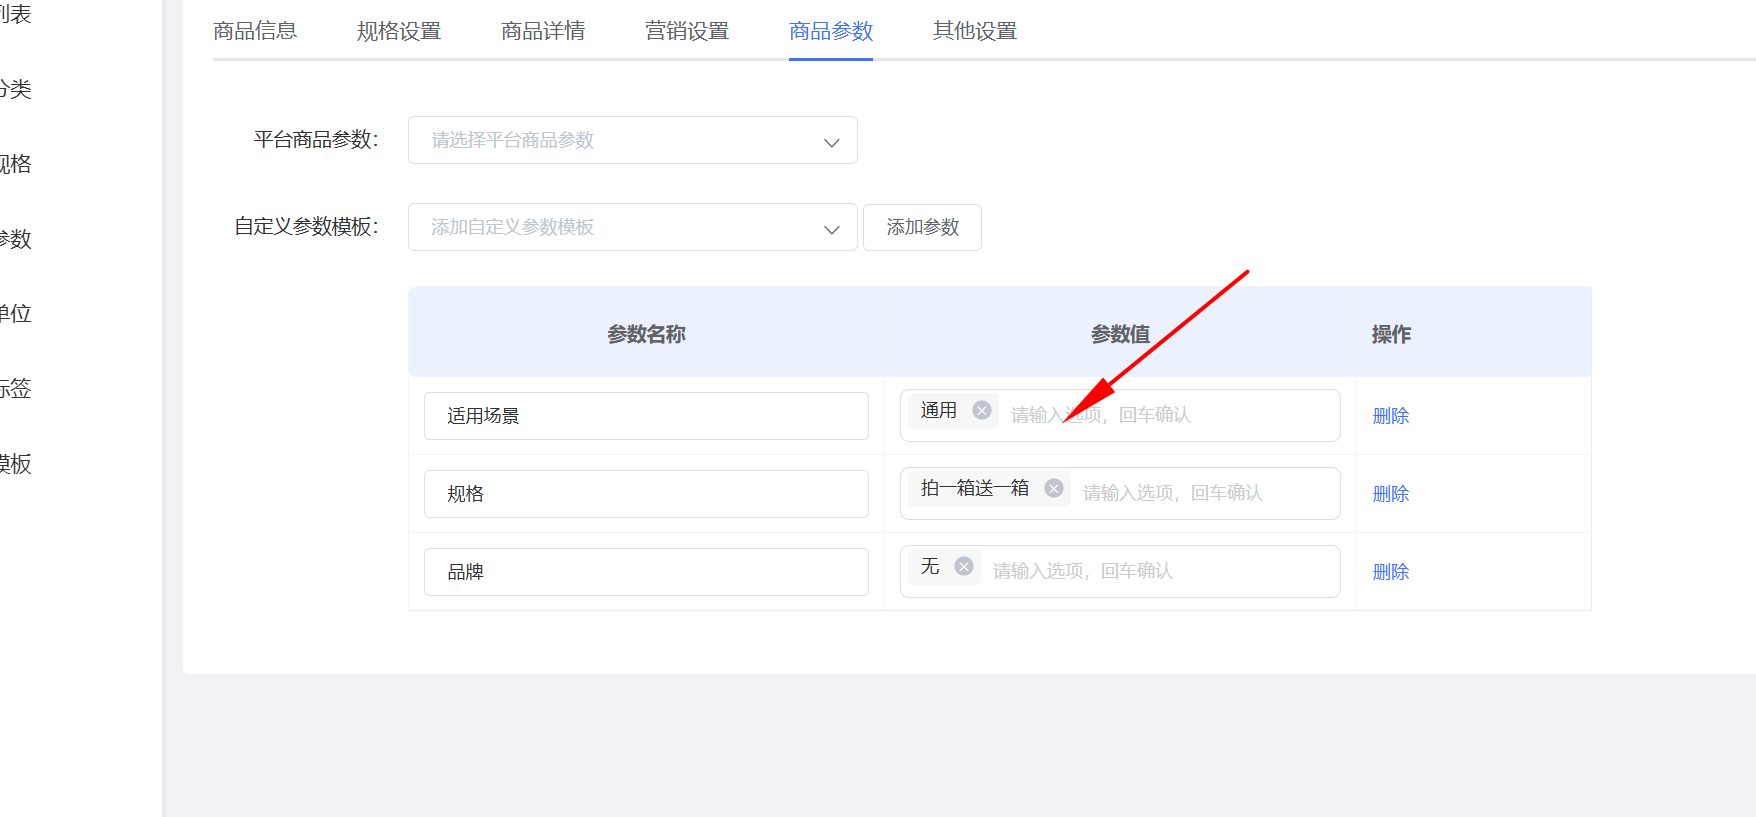Edit the 品牌 parameter name field
The image size is (1756, 817).
click(646, 572)
